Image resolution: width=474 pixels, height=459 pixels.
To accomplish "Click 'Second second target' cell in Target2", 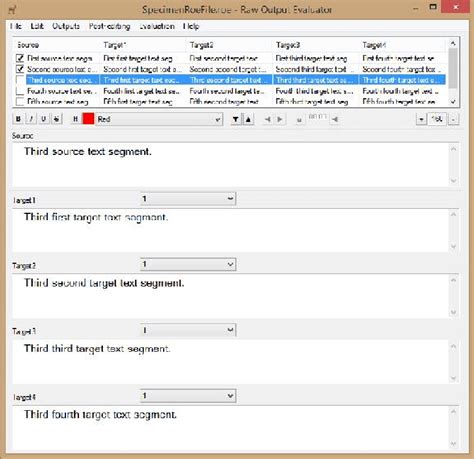I will [x=228, y=69].
